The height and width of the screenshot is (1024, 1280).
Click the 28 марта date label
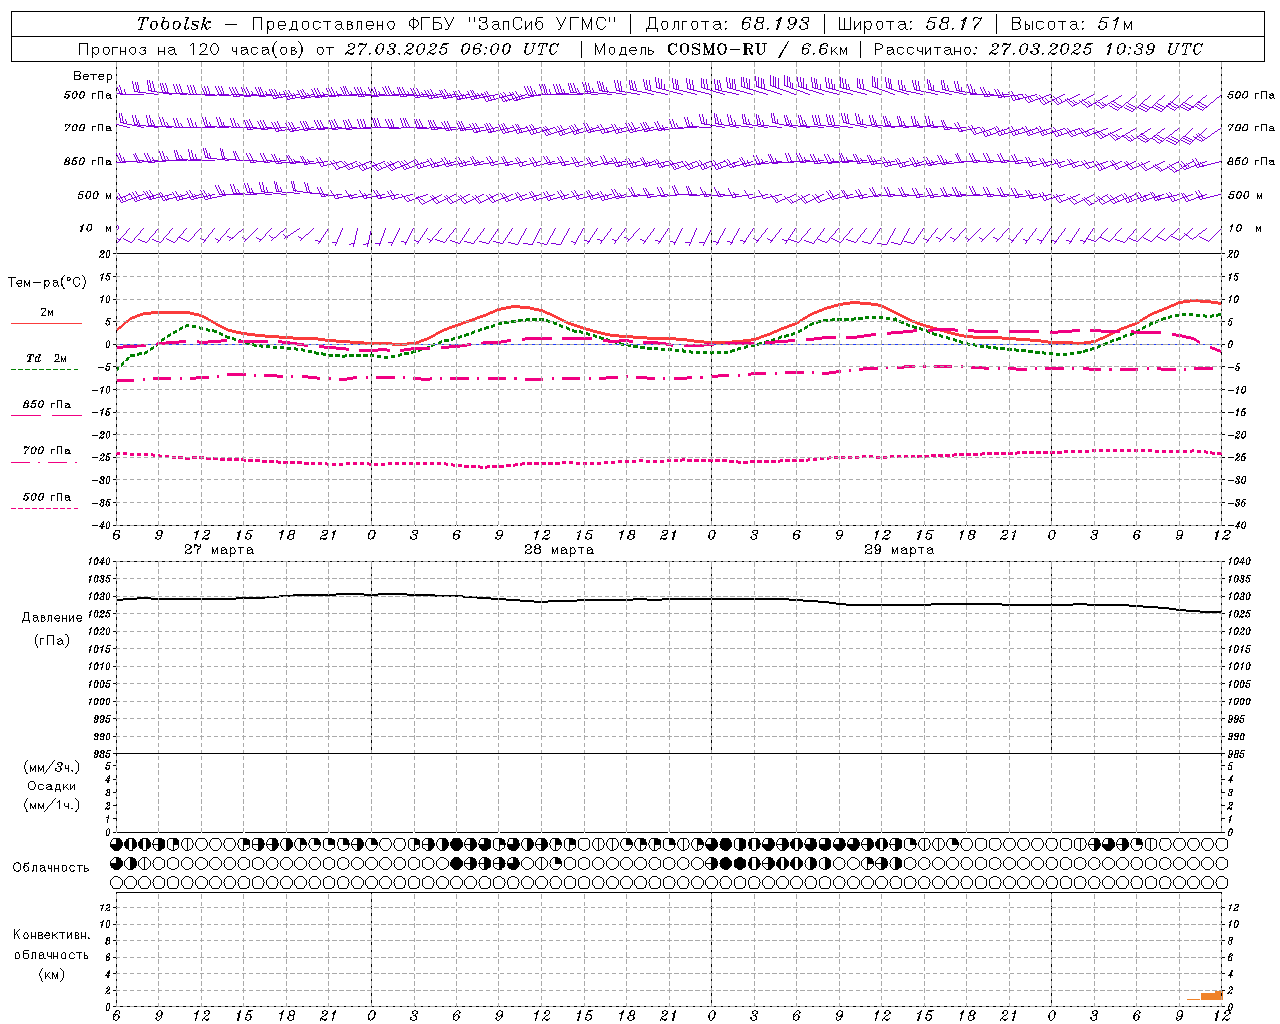click(559, 550)
